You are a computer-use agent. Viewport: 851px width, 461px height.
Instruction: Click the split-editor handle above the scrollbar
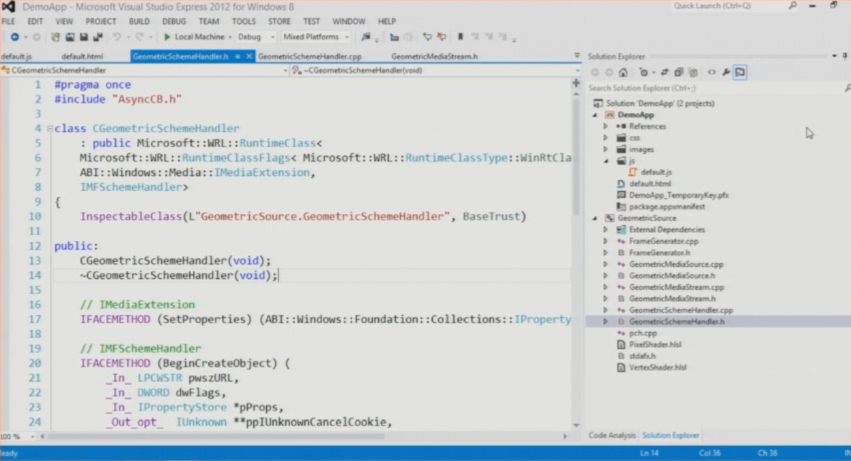[576, 83]
